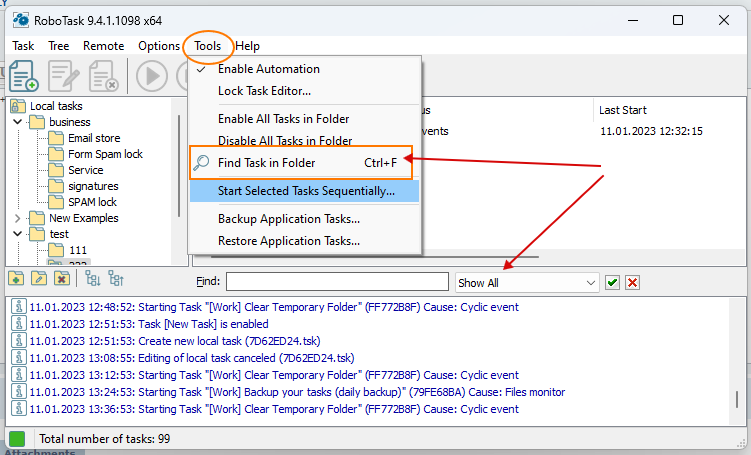Collapse the business folder in the tree

point(18,122)
